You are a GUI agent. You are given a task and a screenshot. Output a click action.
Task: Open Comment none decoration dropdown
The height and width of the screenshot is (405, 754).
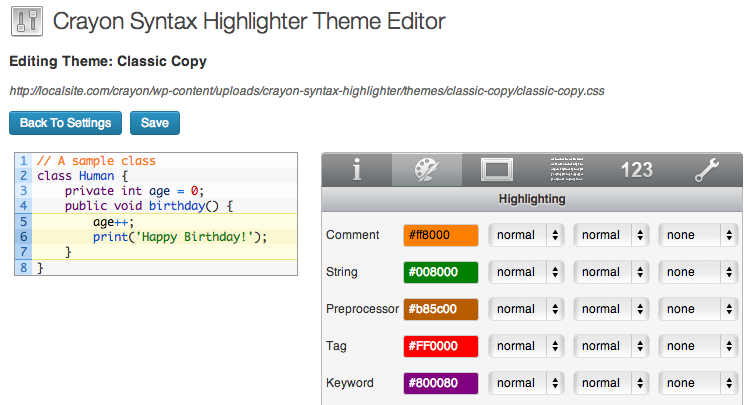pyautogui.click(x=698, y=235)
